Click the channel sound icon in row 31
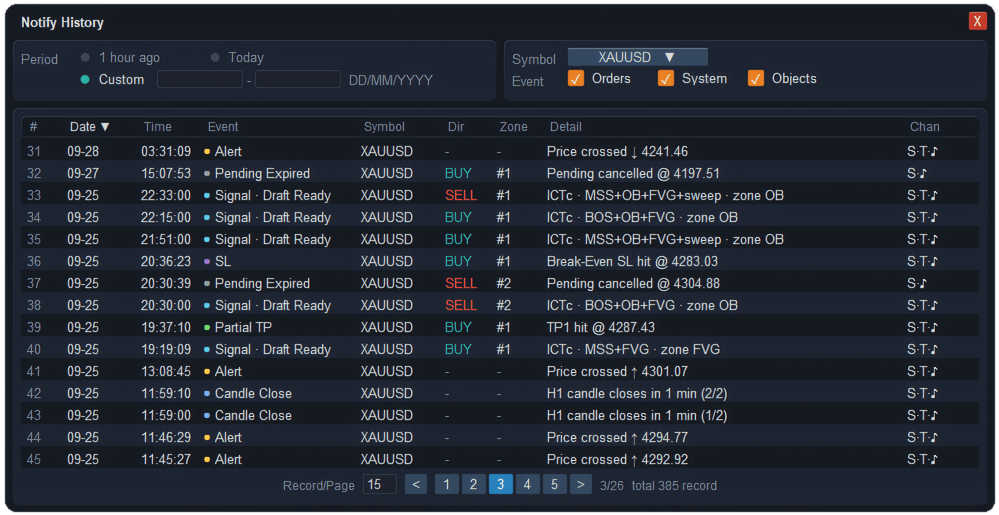Screen dimensions: 999x515 (935, 152)
